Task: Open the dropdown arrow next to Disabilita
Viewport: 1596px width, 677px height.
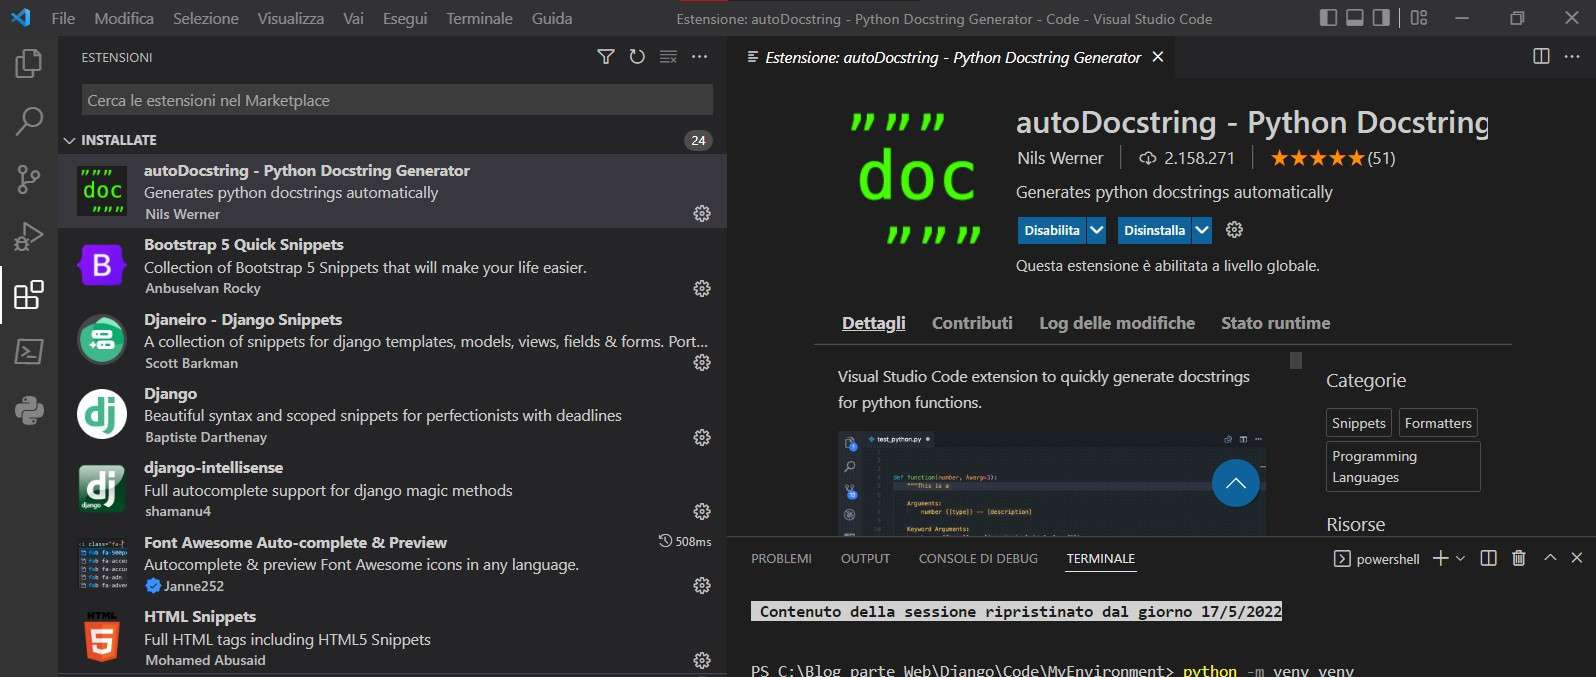Action: (x=1097, y=230)
